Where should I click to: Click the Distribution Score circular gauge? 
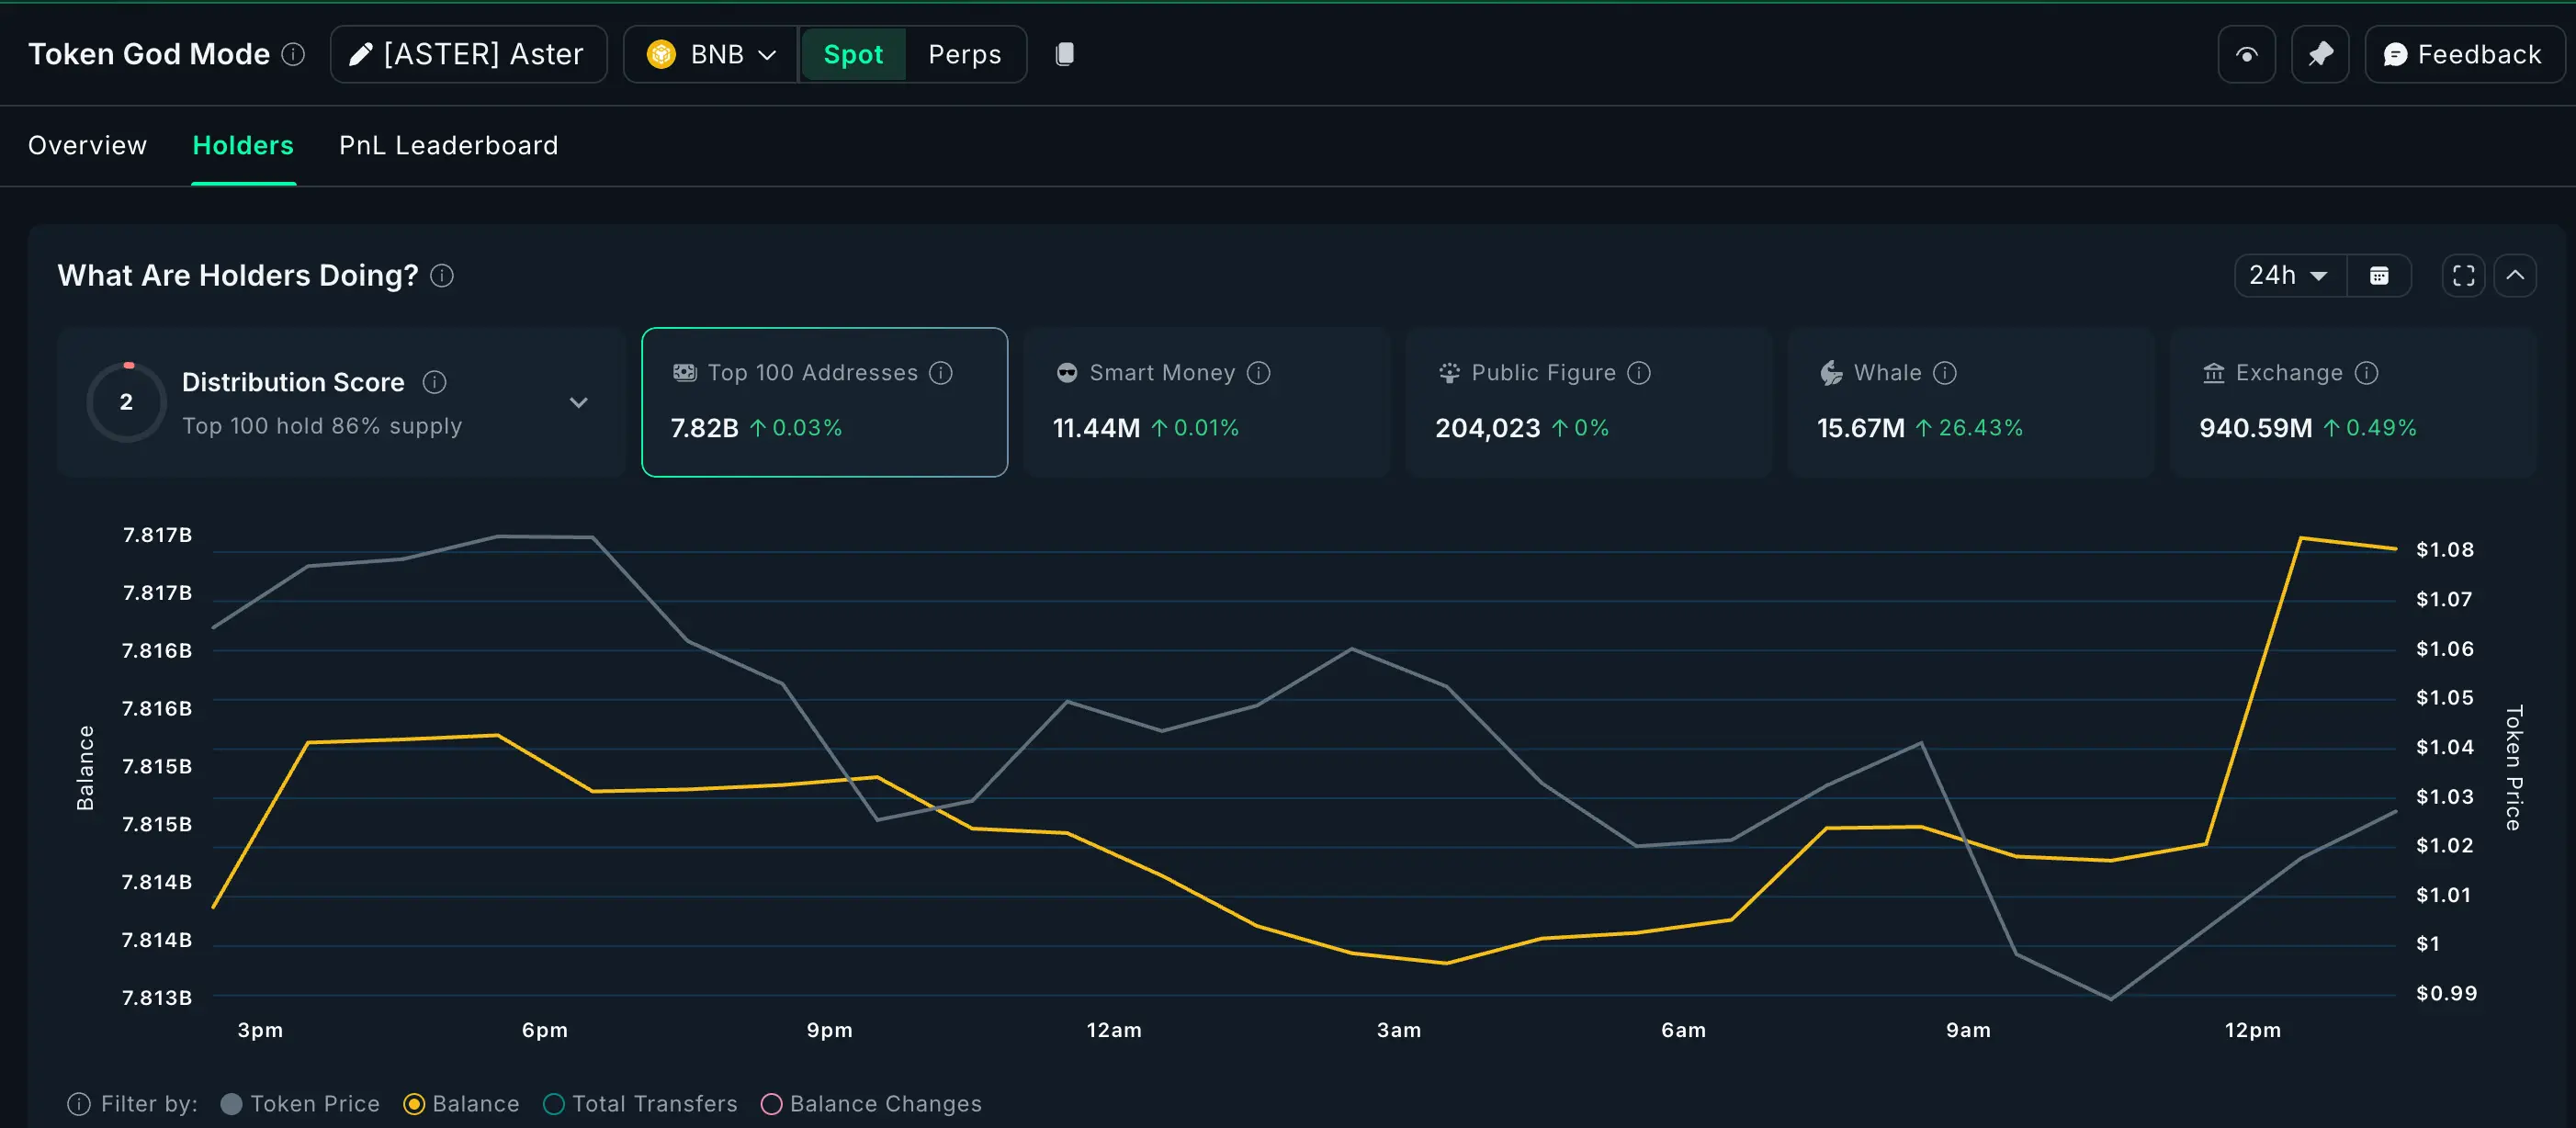pyautogui.click(x=126, y=402)
